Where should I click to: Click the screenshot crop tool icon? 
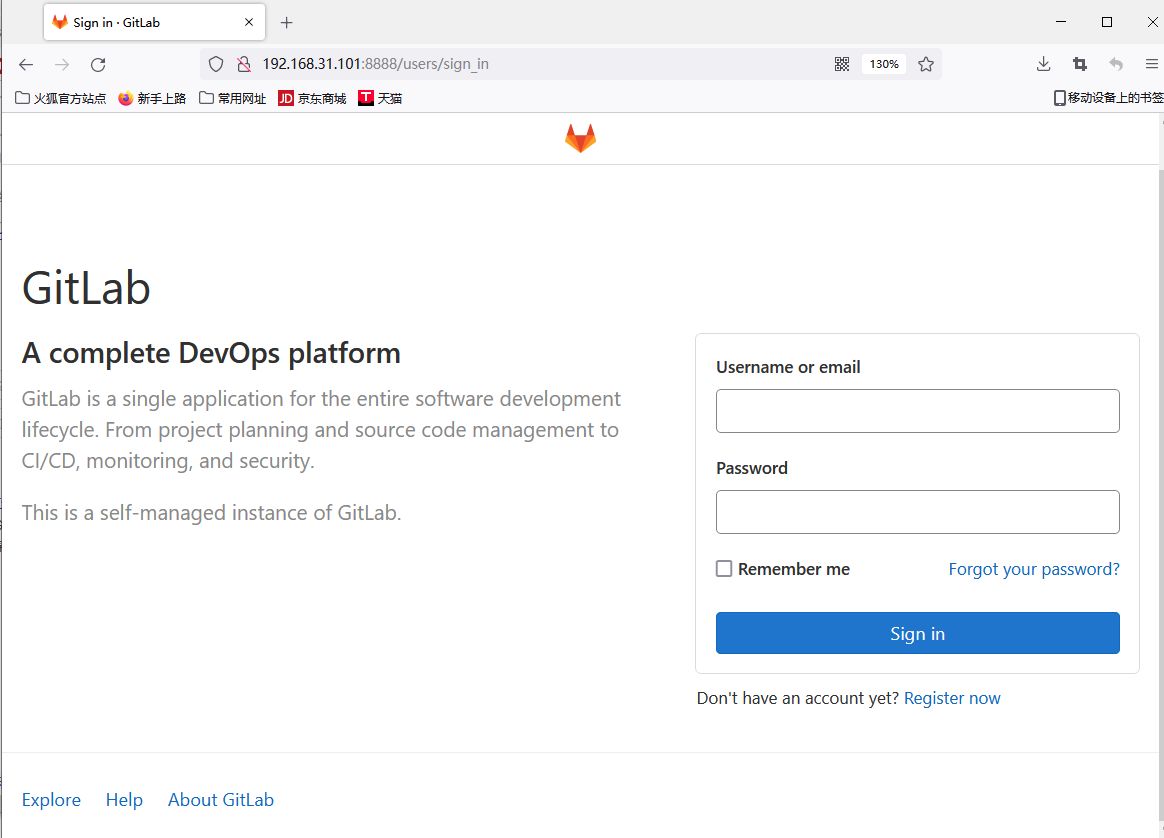tap(1079, 63)
